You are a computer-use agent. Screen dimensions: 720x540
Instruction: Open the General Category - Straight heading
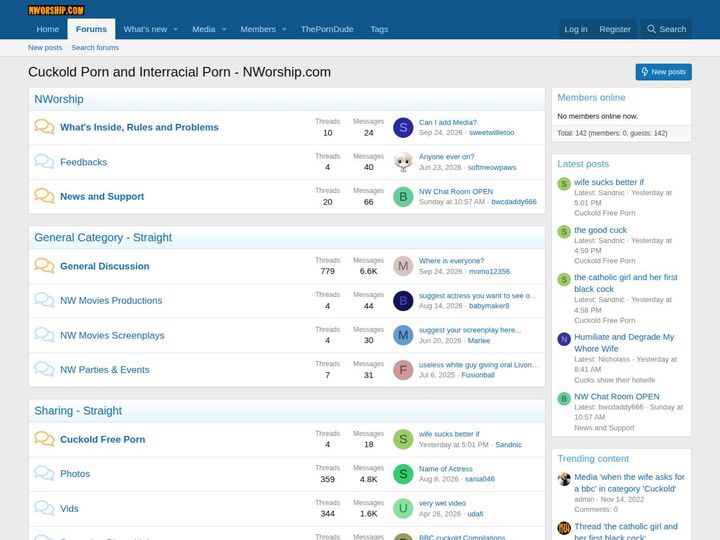(103, 237)
